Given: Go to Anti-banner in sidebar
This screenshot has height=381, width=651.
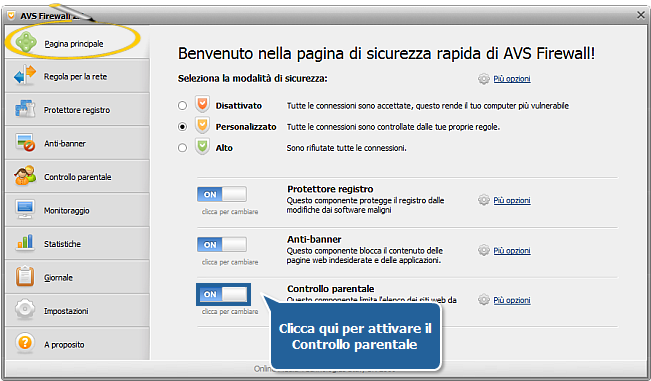Looking at the screenshot, I should coord(77,143).
